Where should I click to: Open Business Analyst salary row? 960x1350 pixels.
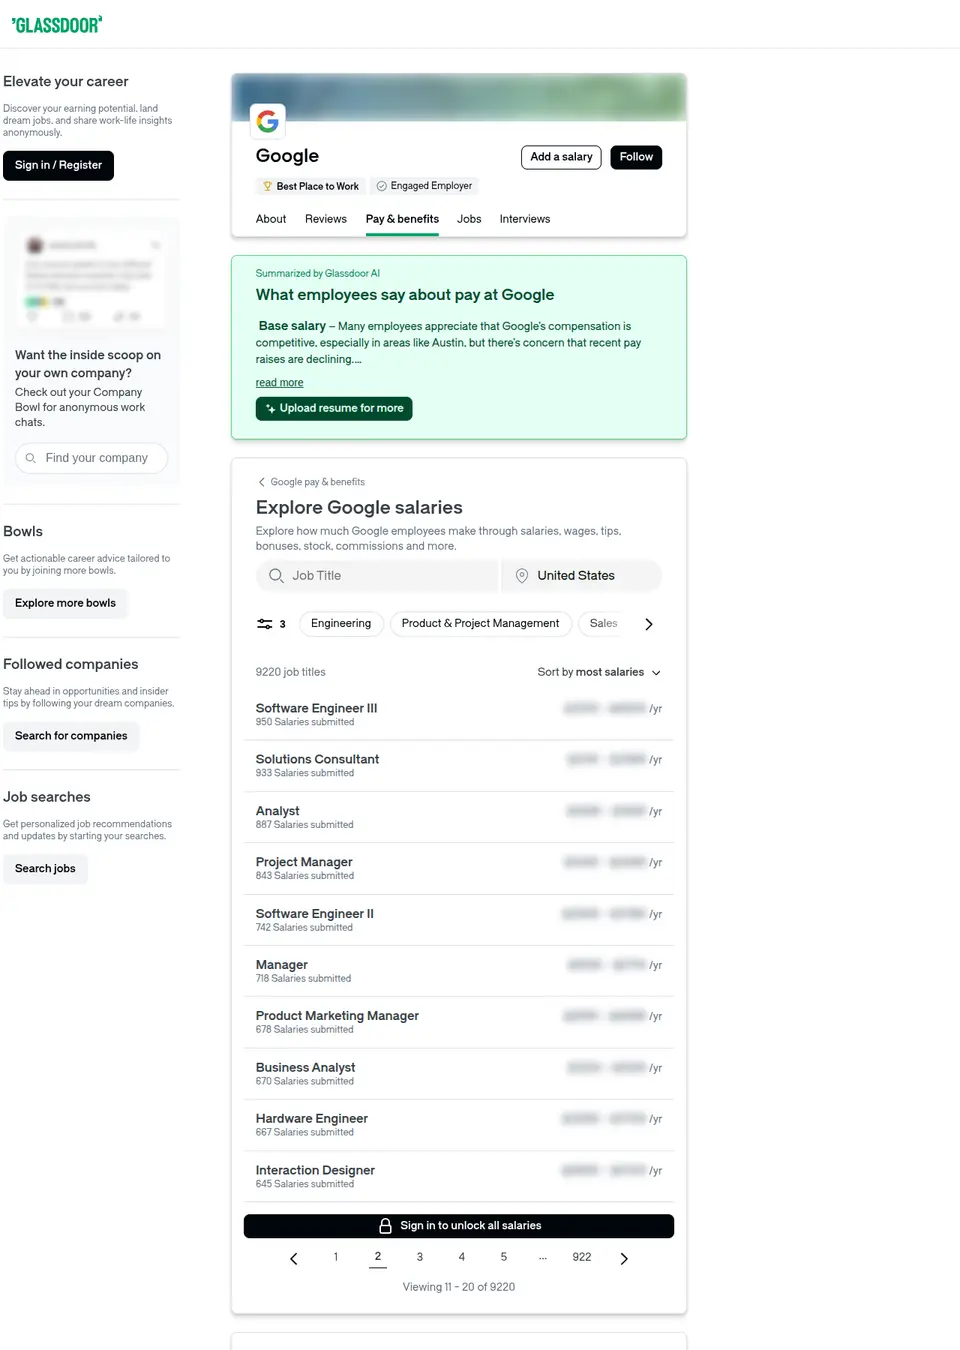point(459,1074)
